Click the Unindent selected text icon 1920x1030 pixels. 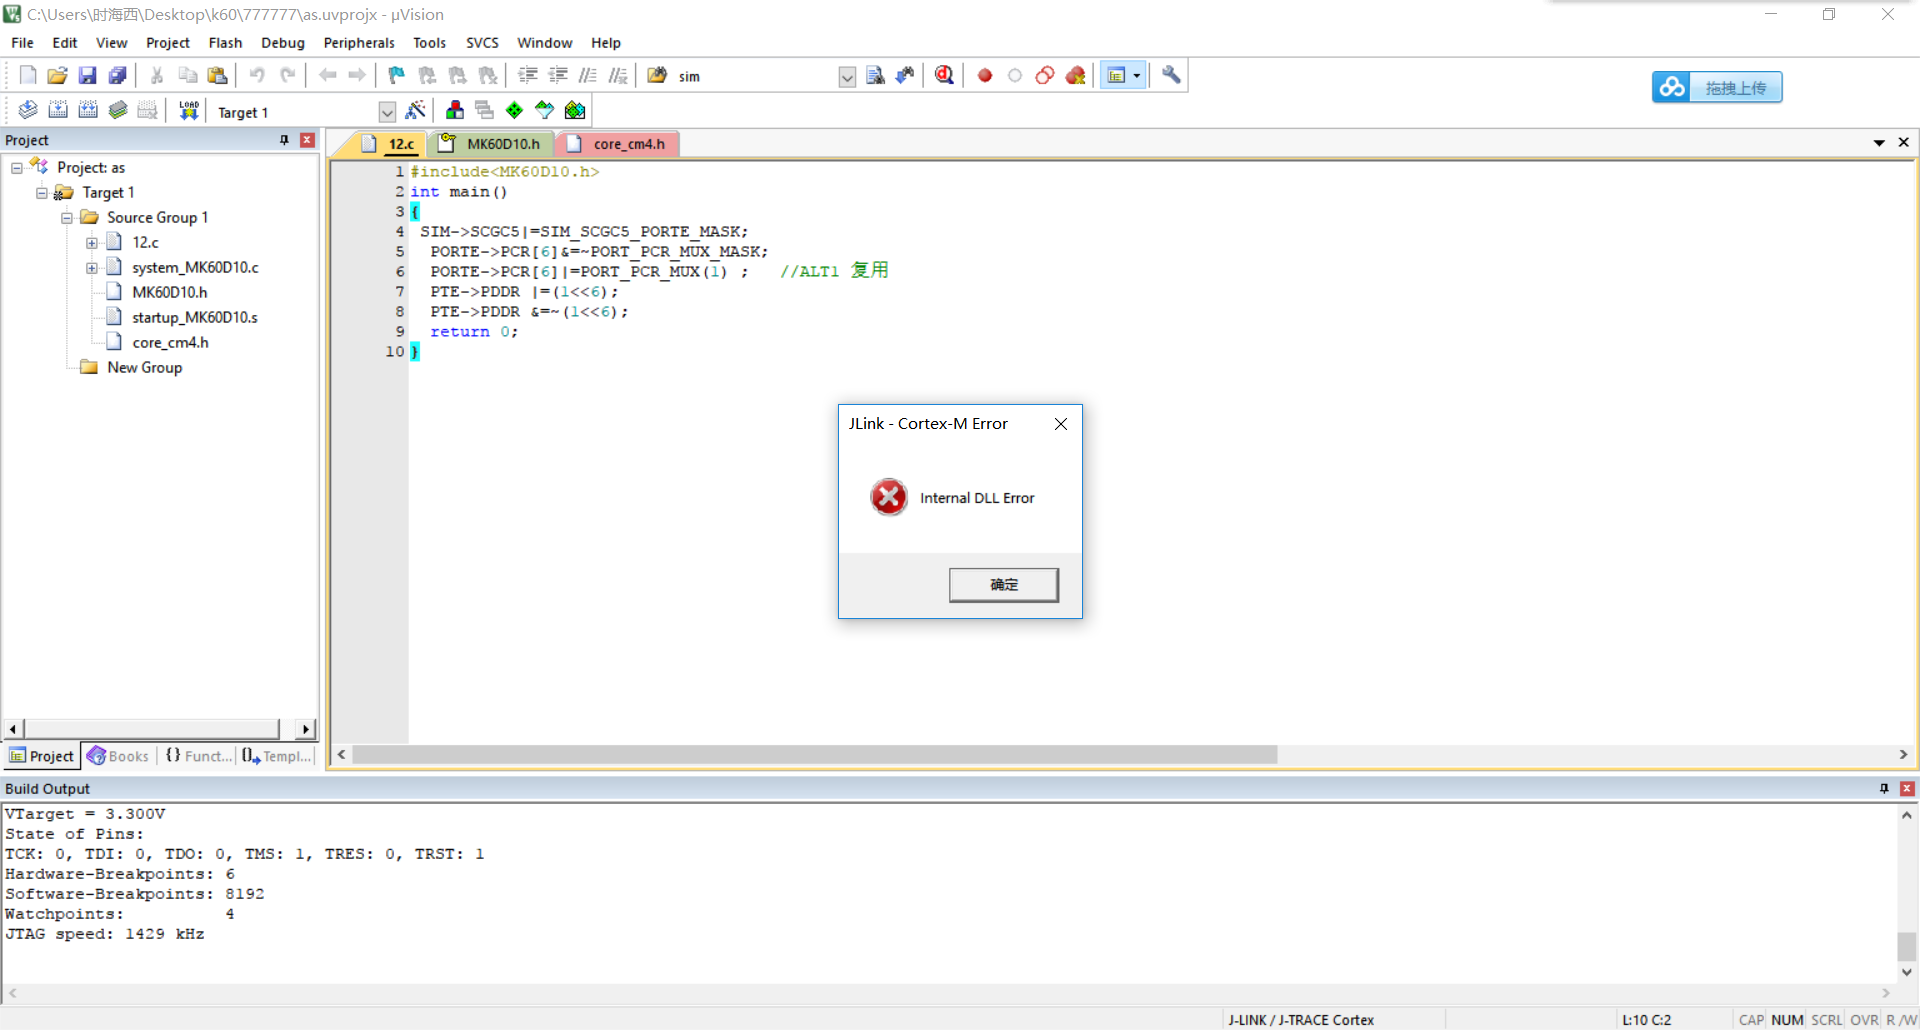coord(558,75)
